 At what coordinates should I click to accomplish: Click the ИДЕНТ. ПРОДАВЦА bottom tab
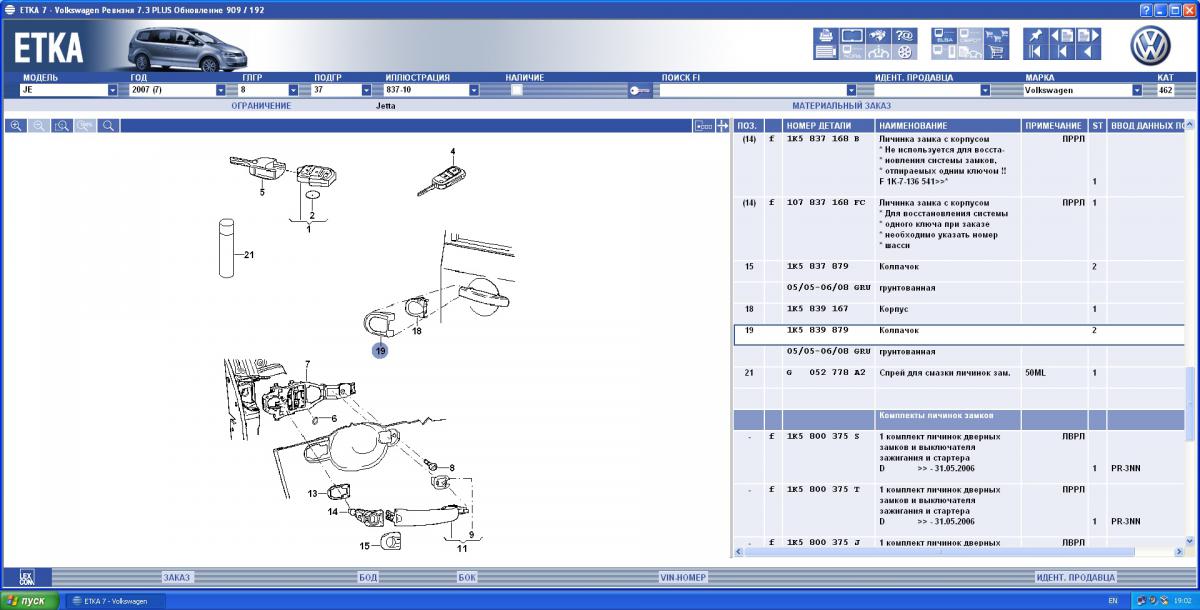pyautogui.click(x=1075, y=577)
